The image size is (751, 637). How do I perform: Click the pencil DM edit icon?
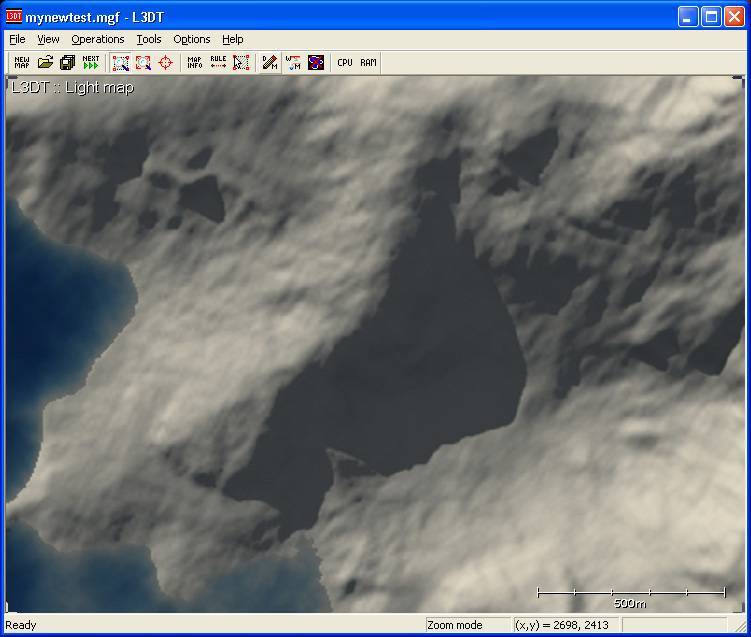(x=270, y=62)
